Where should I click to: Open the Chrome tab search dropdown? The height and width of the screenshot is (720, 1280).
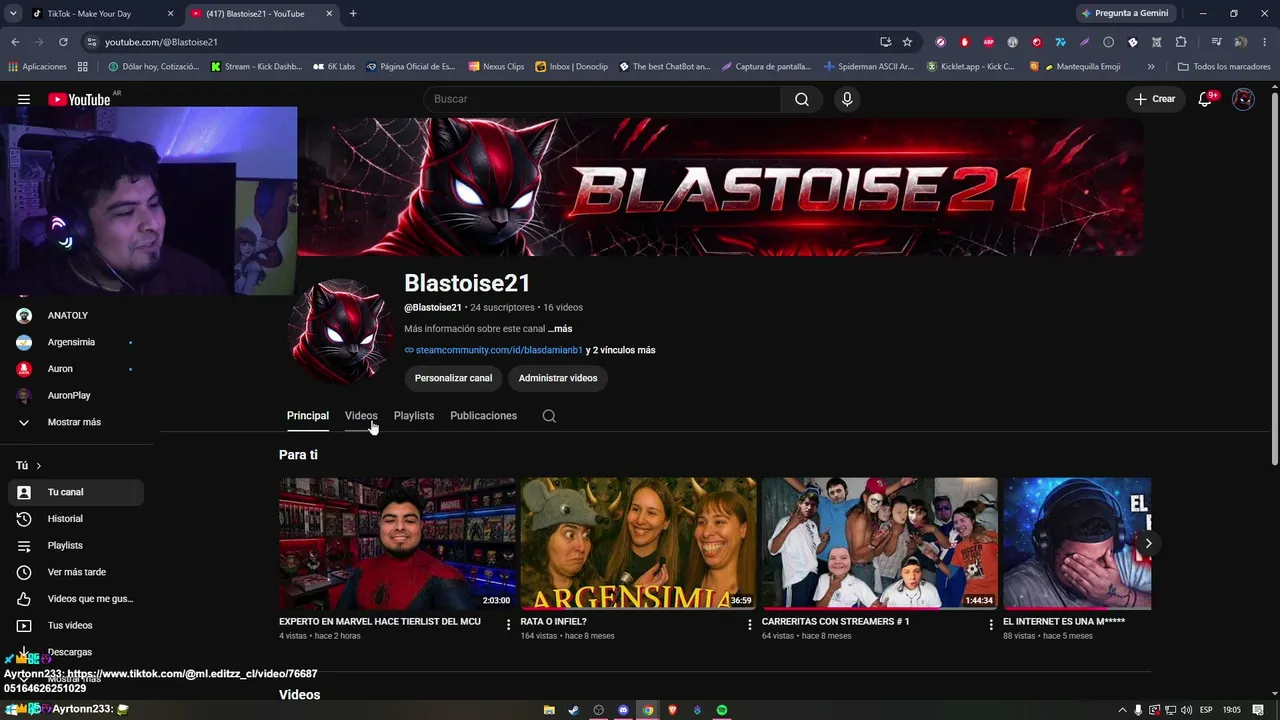[x=13, y=14]
